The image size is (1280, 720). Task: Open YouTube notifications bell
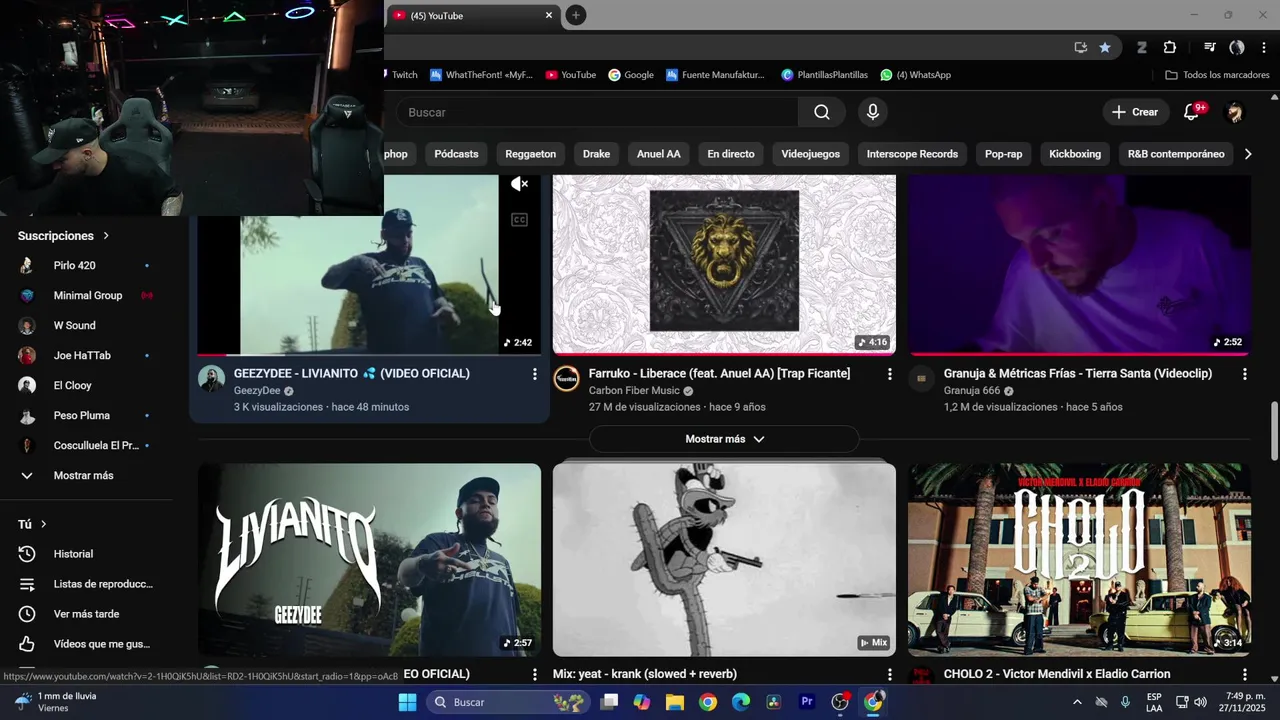point(1191,112)
